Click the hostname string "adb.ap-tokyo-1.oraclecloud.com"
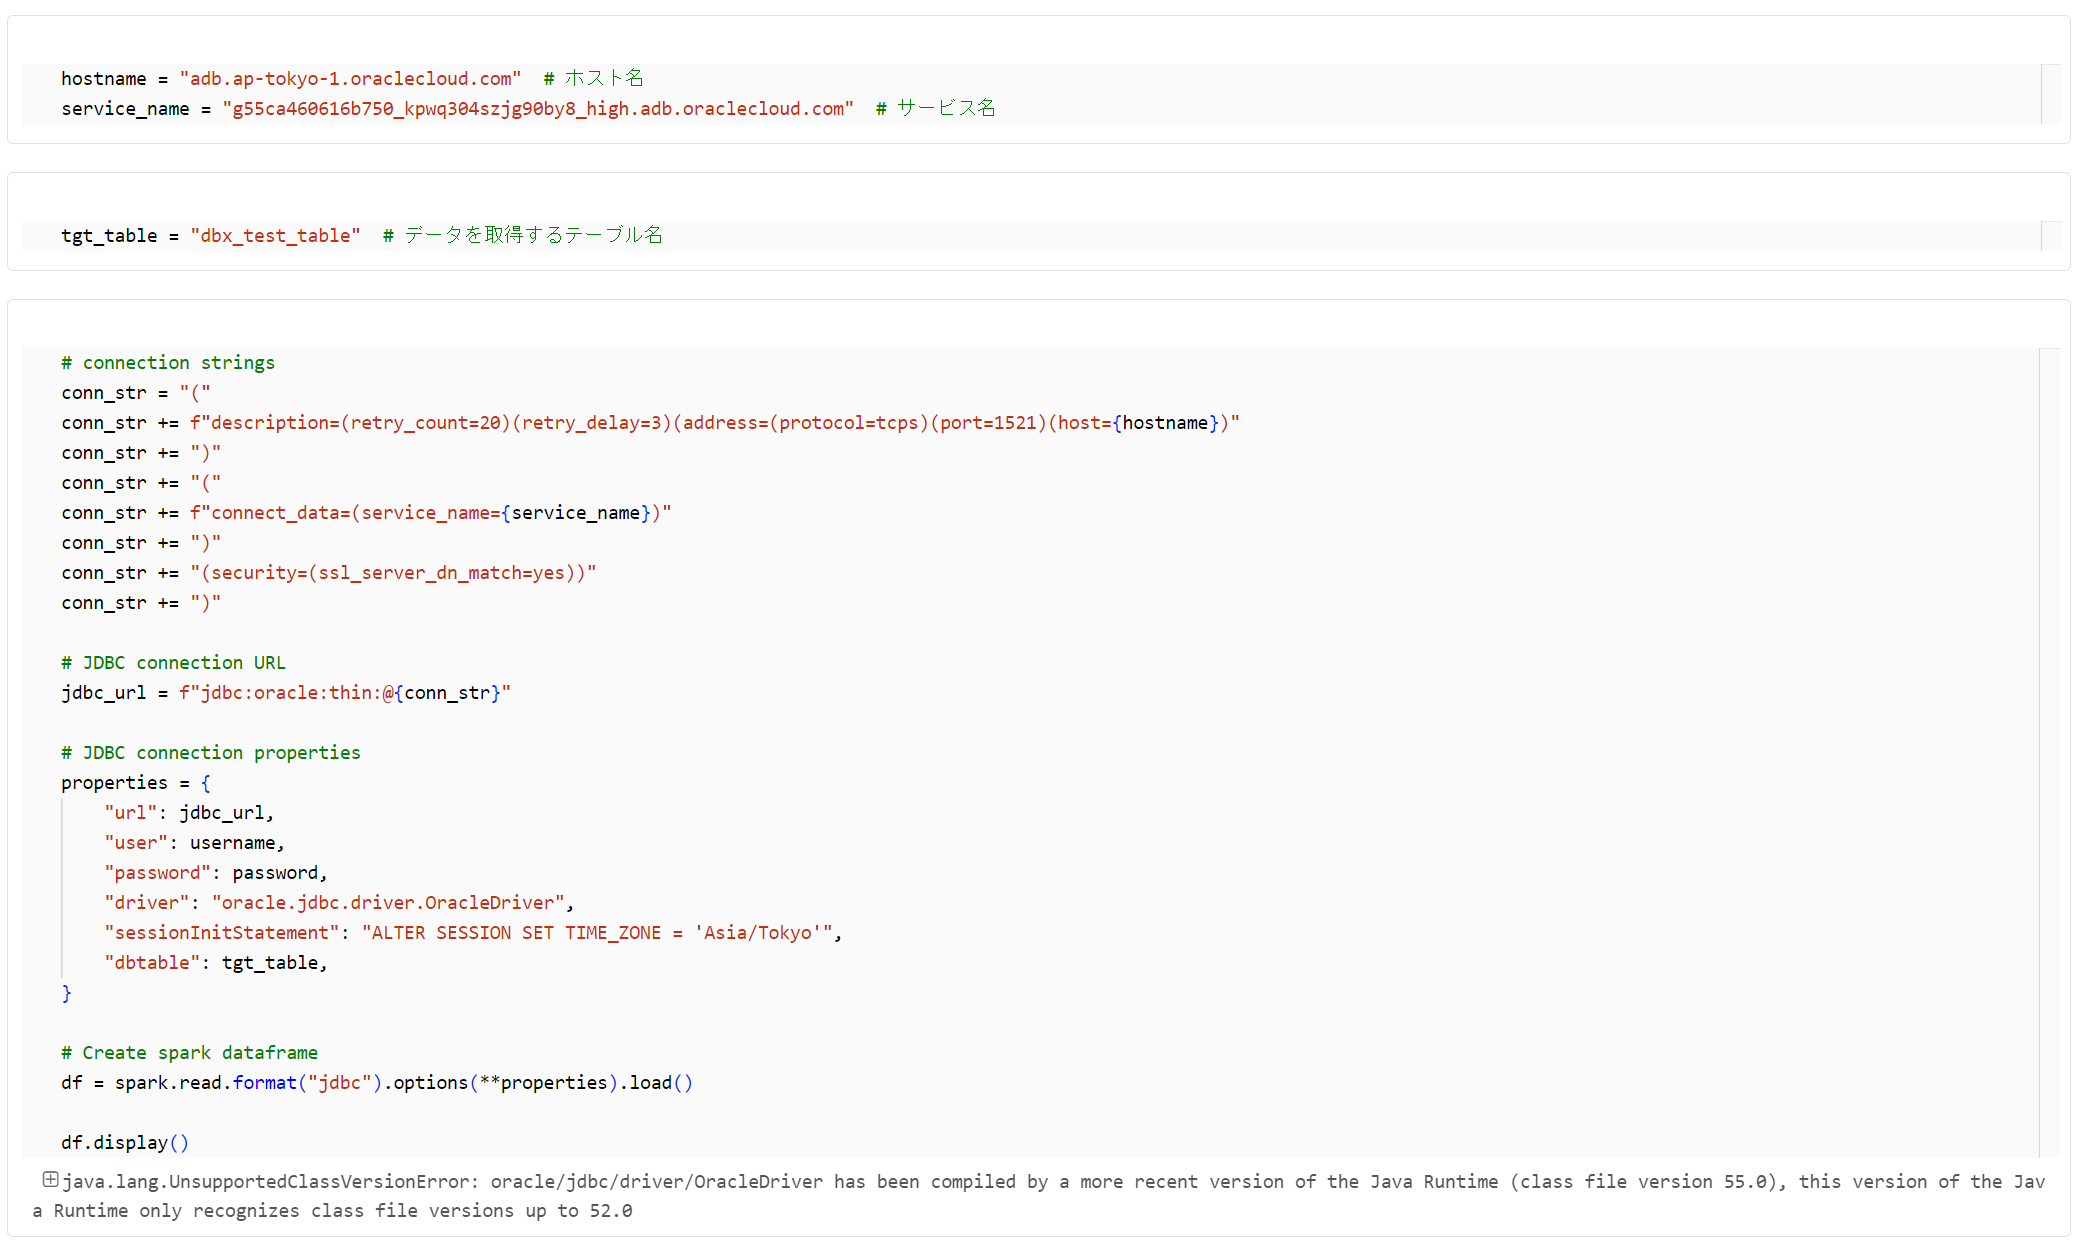The height and width of the screenshot is (1246, 2081). 350,79
